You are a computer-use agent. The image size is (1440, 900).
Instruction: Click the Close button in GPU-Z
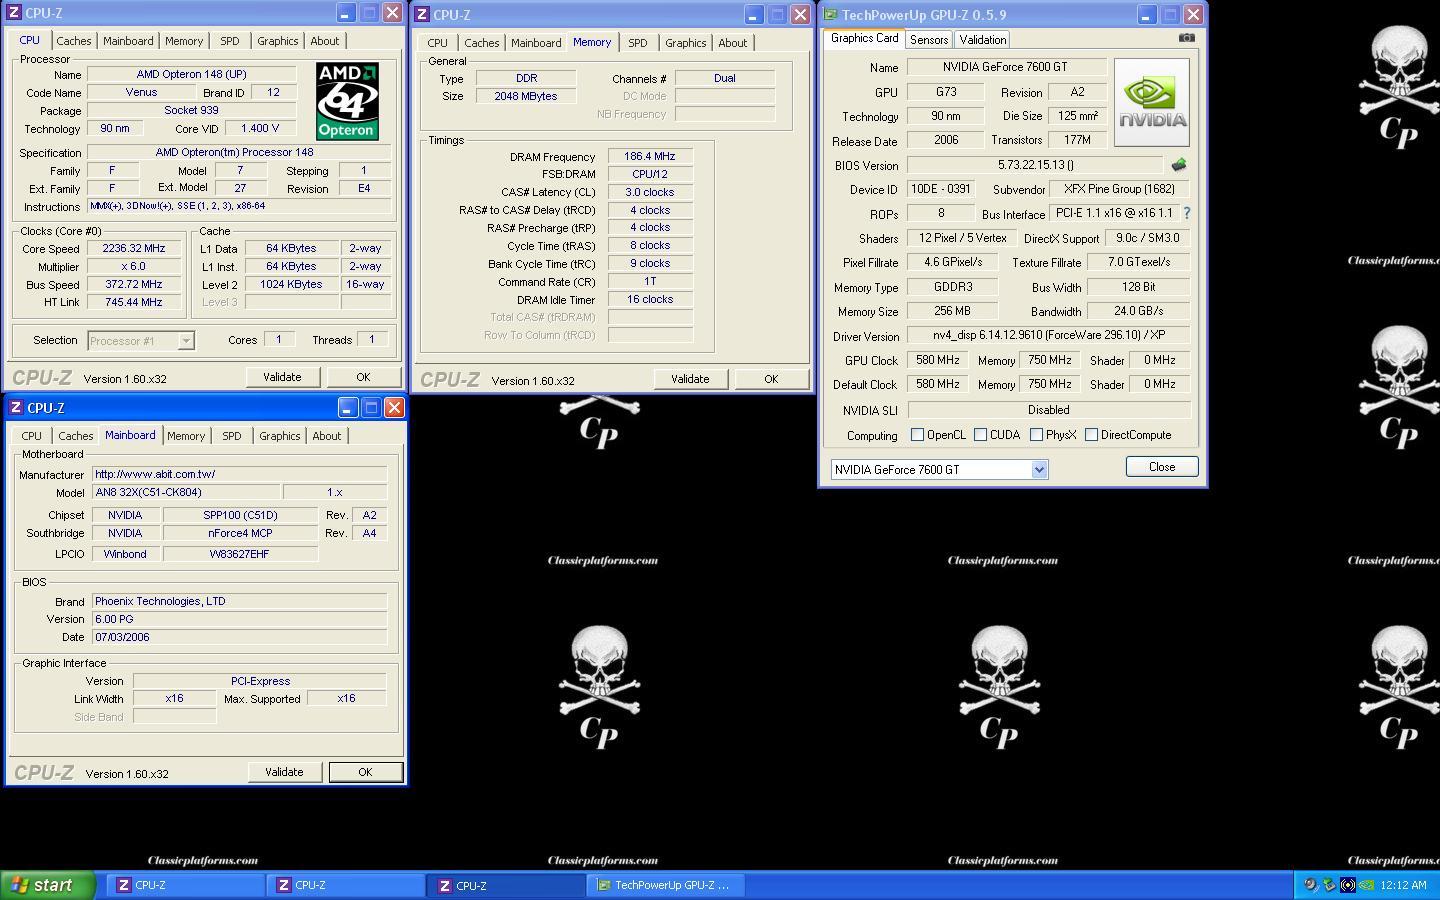click(x=1162, y=467)
